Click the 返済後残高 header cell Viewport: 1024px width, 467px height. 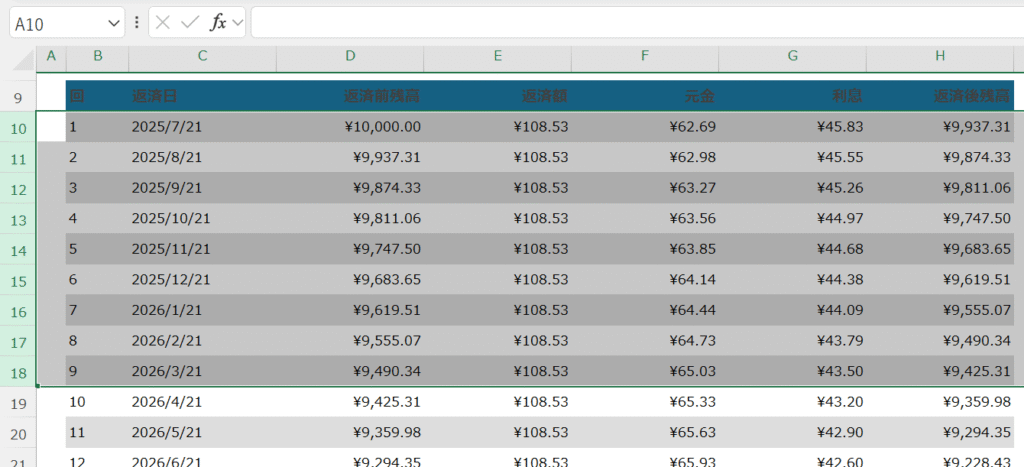(x=940, y=96)
